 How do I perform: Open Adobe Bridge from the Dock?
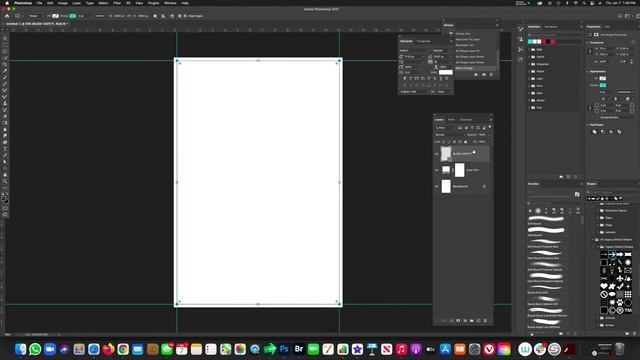click(x=299, y=349)
